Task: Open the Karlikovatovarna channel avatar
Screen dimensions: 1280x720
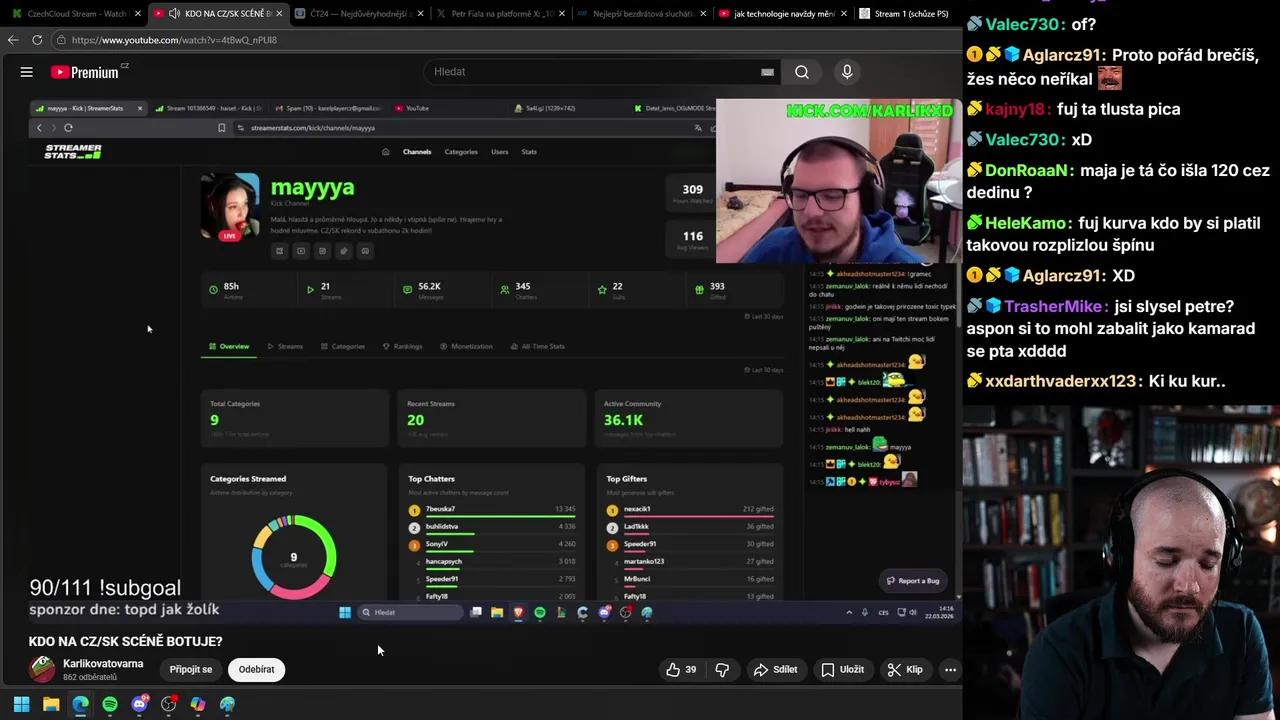Action: click(x=42, y=669)
